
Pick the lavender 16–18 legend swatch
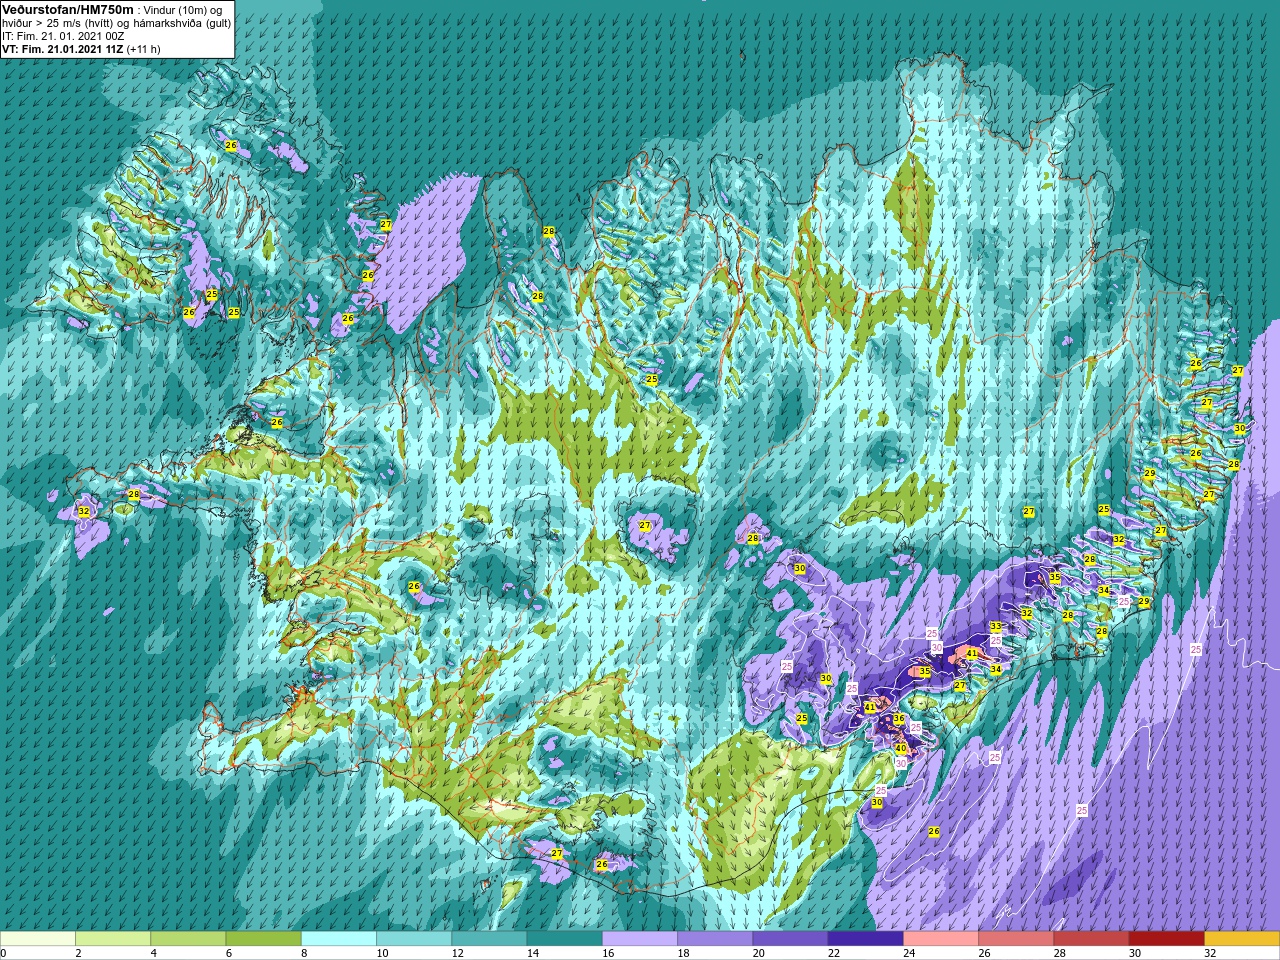coord(640,939)
